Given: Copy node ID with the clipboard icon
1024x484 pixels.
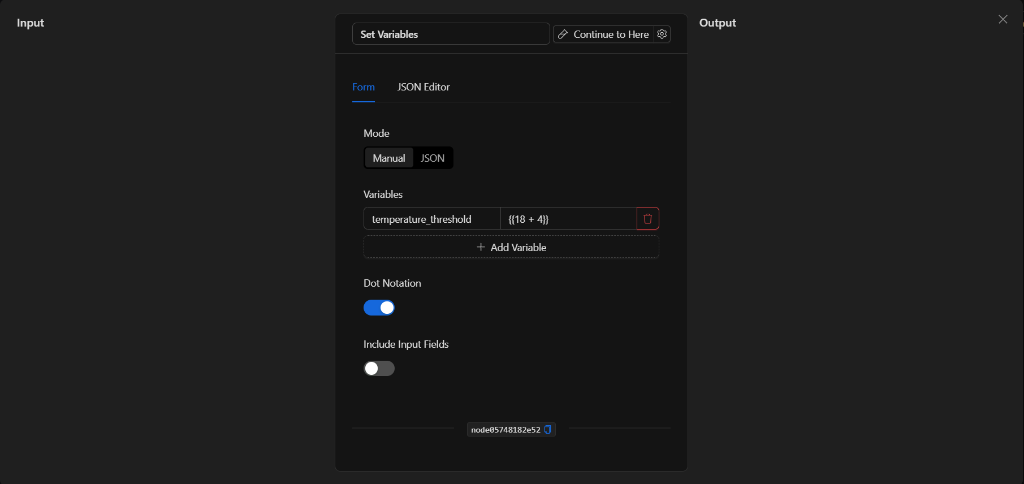Looking at the screenshot, I should (548, 430).
